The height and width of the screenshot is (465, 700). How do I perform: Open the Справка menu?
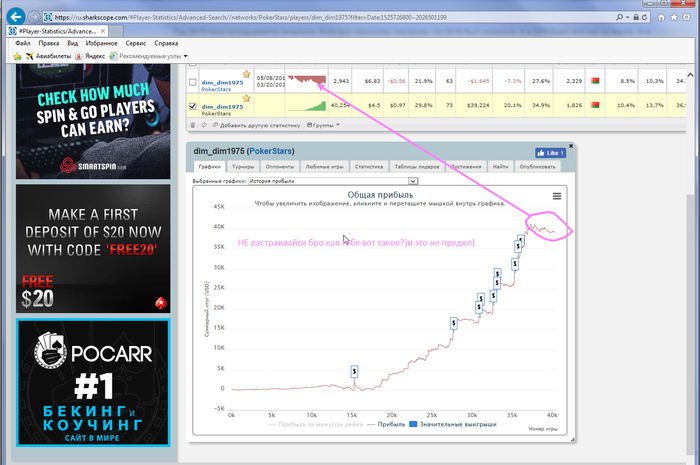pyautogui.click(x=166, y=43)
